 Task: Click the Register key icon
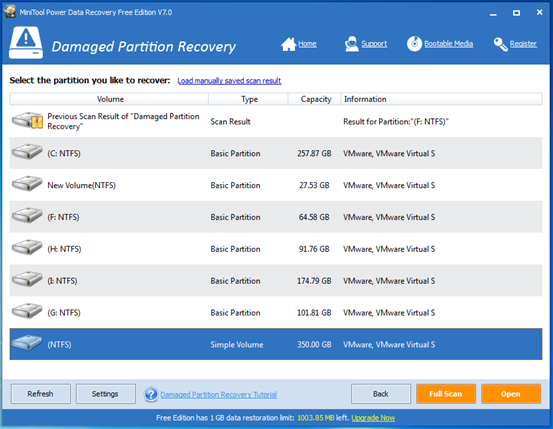click(x=500, y=44)
